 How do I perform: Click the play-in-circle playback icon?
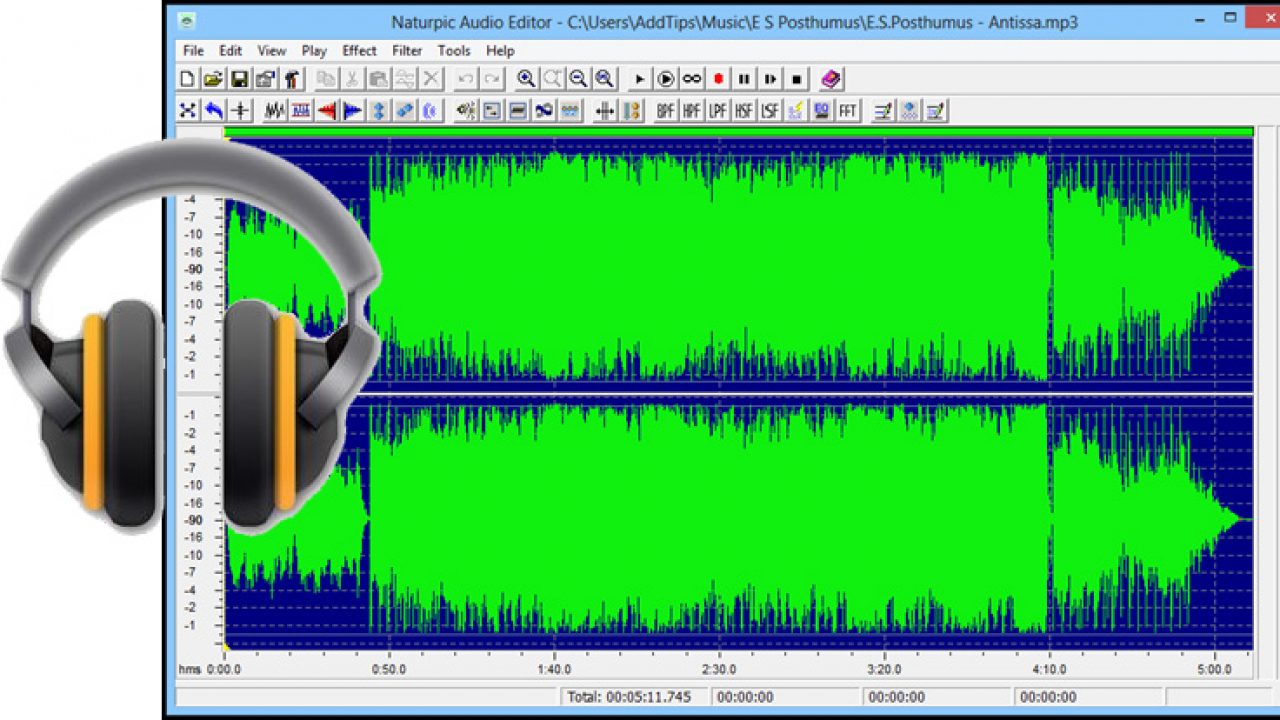(x=666, y=79)
